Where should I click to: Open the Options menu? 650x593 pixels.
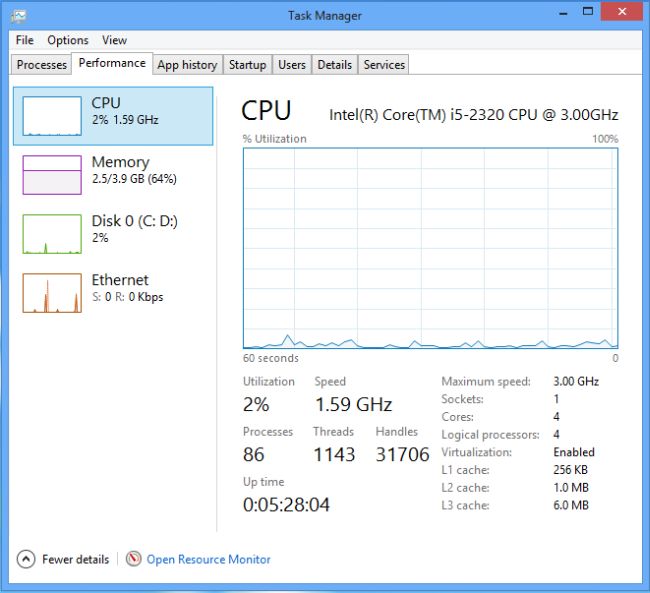coord(68,40)
